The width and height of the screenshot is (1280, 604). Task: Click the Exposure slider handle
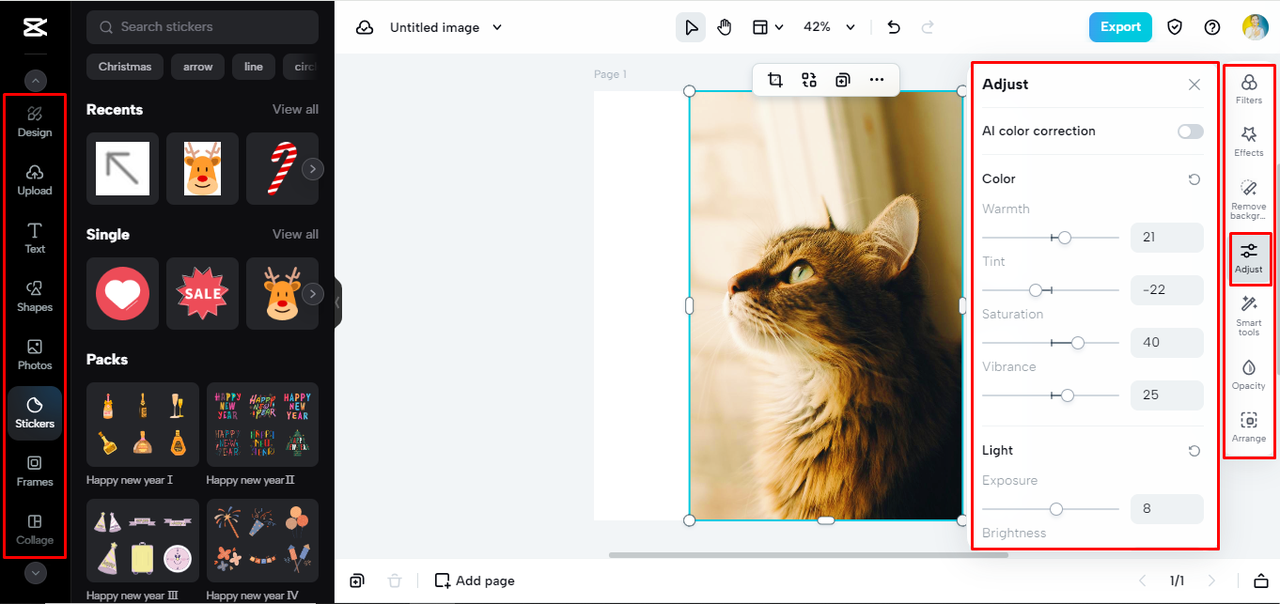tap(1056, 509)
